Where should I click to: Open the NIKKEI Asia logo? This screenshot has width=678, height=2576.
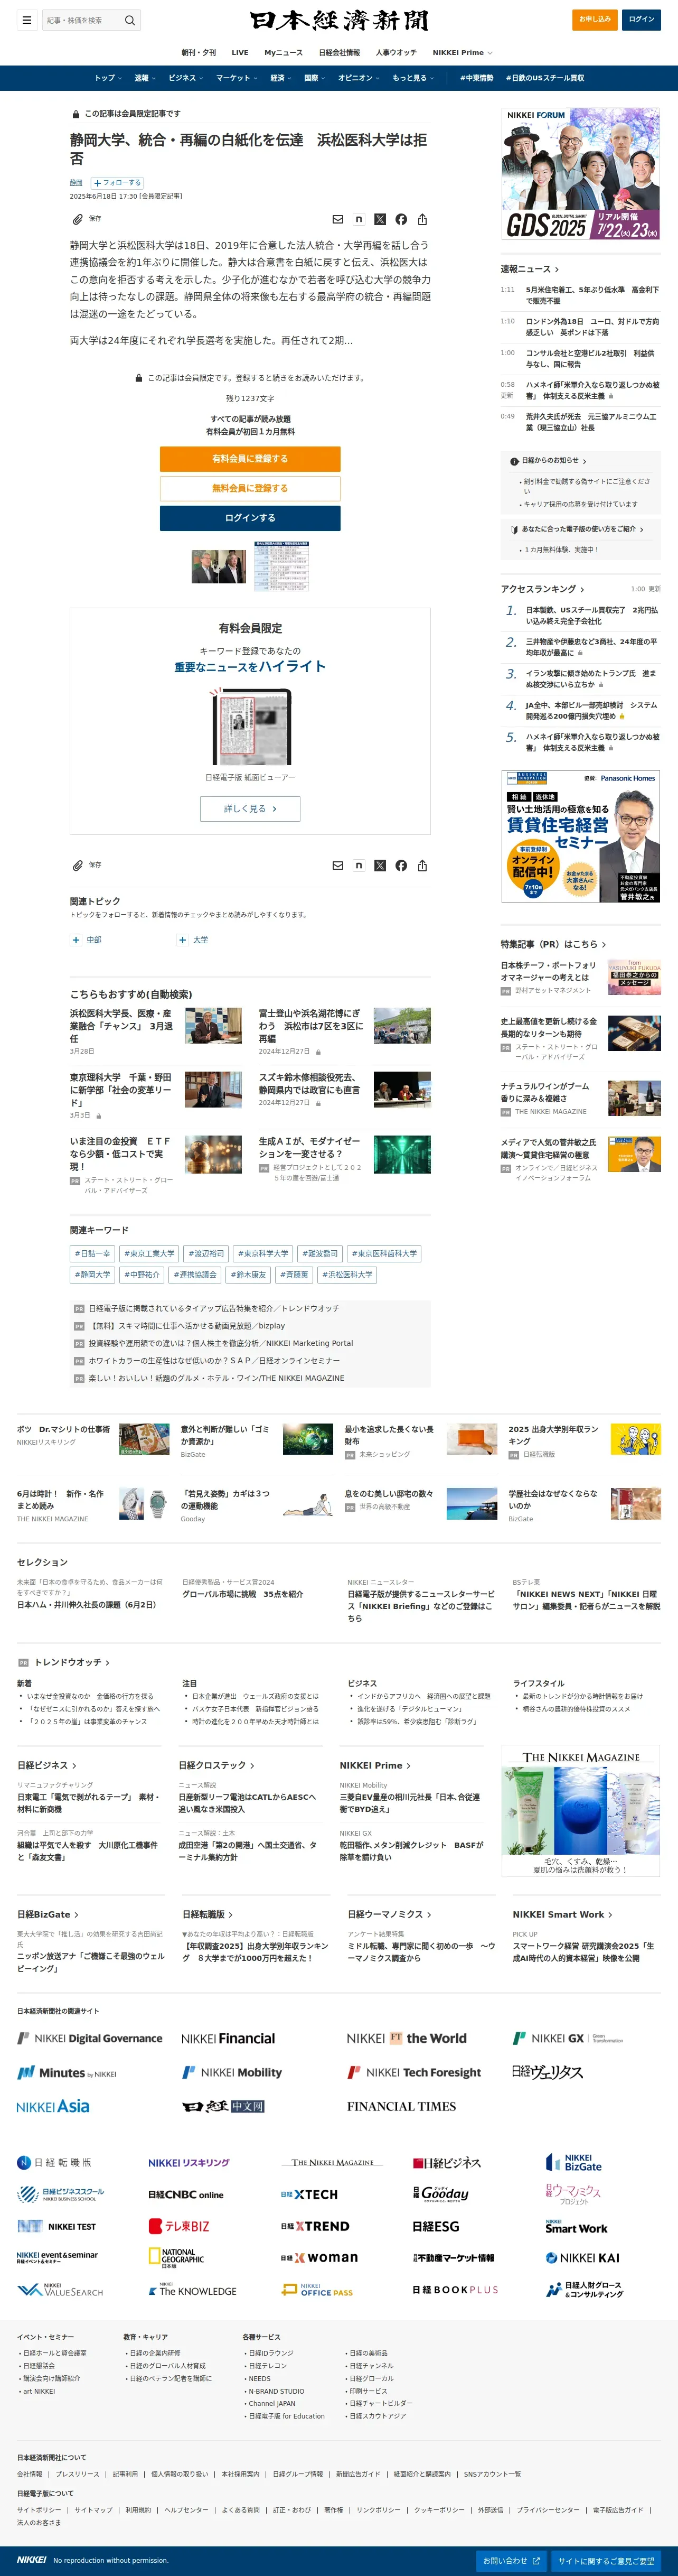click(x=53, y=2106)
